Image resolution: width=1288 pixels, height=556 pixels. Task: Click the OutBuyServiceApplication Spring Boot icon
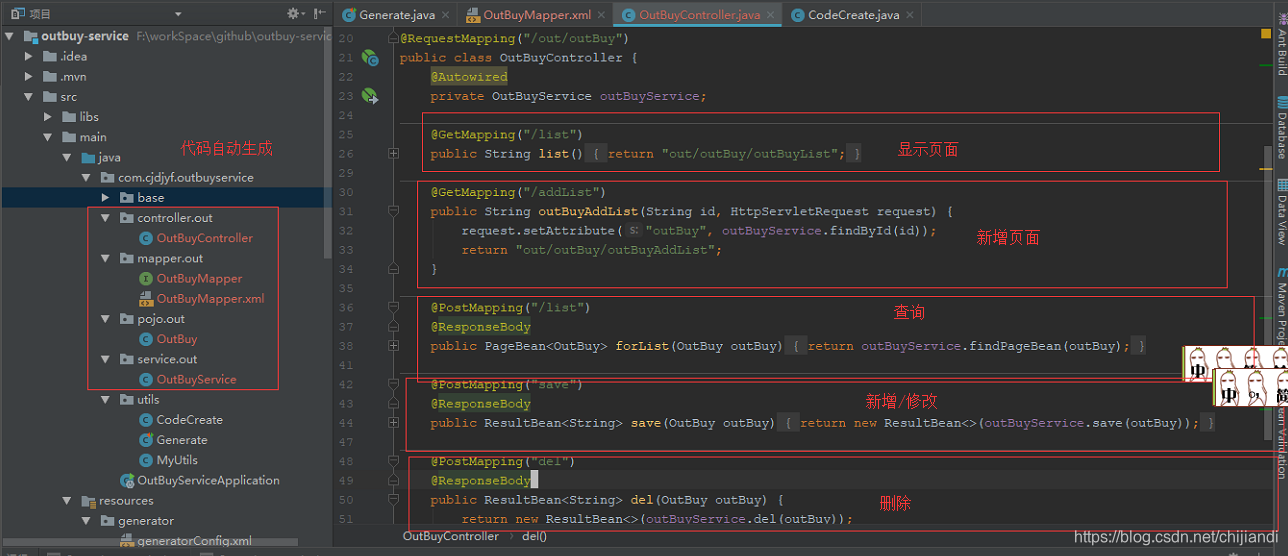tap(127, 480)
